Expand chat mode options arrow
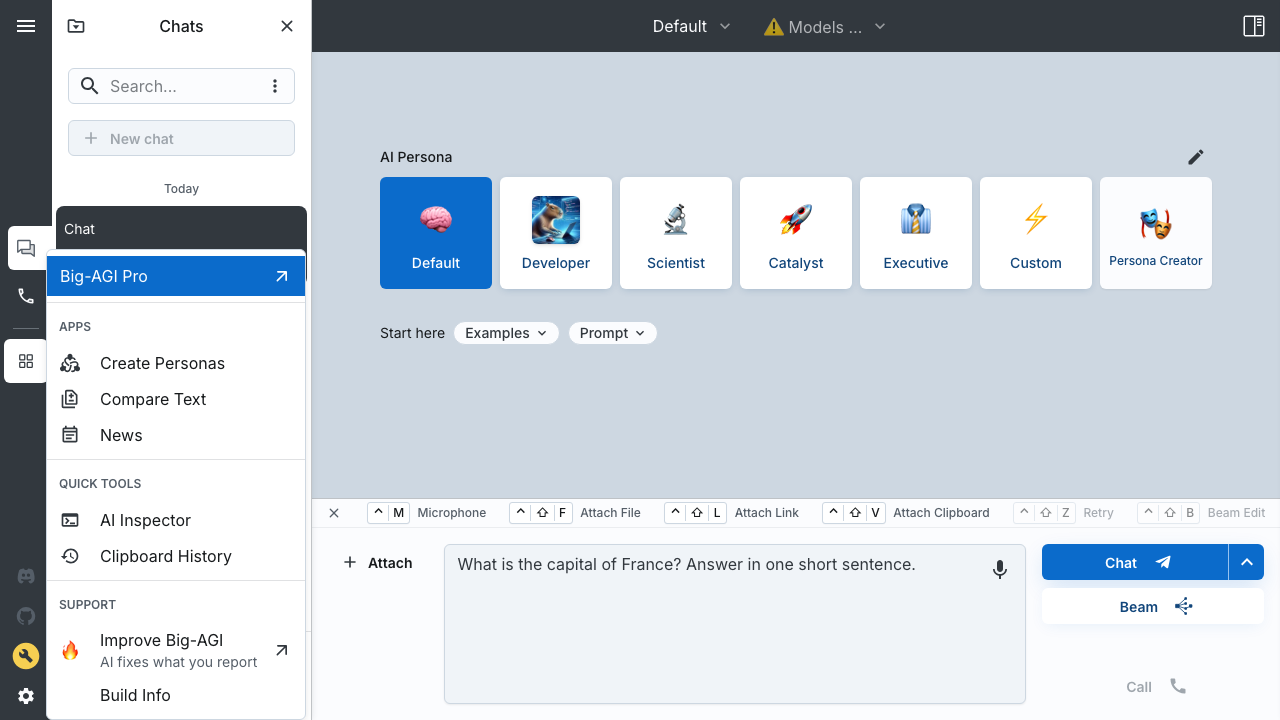 tap(1247, 563)
